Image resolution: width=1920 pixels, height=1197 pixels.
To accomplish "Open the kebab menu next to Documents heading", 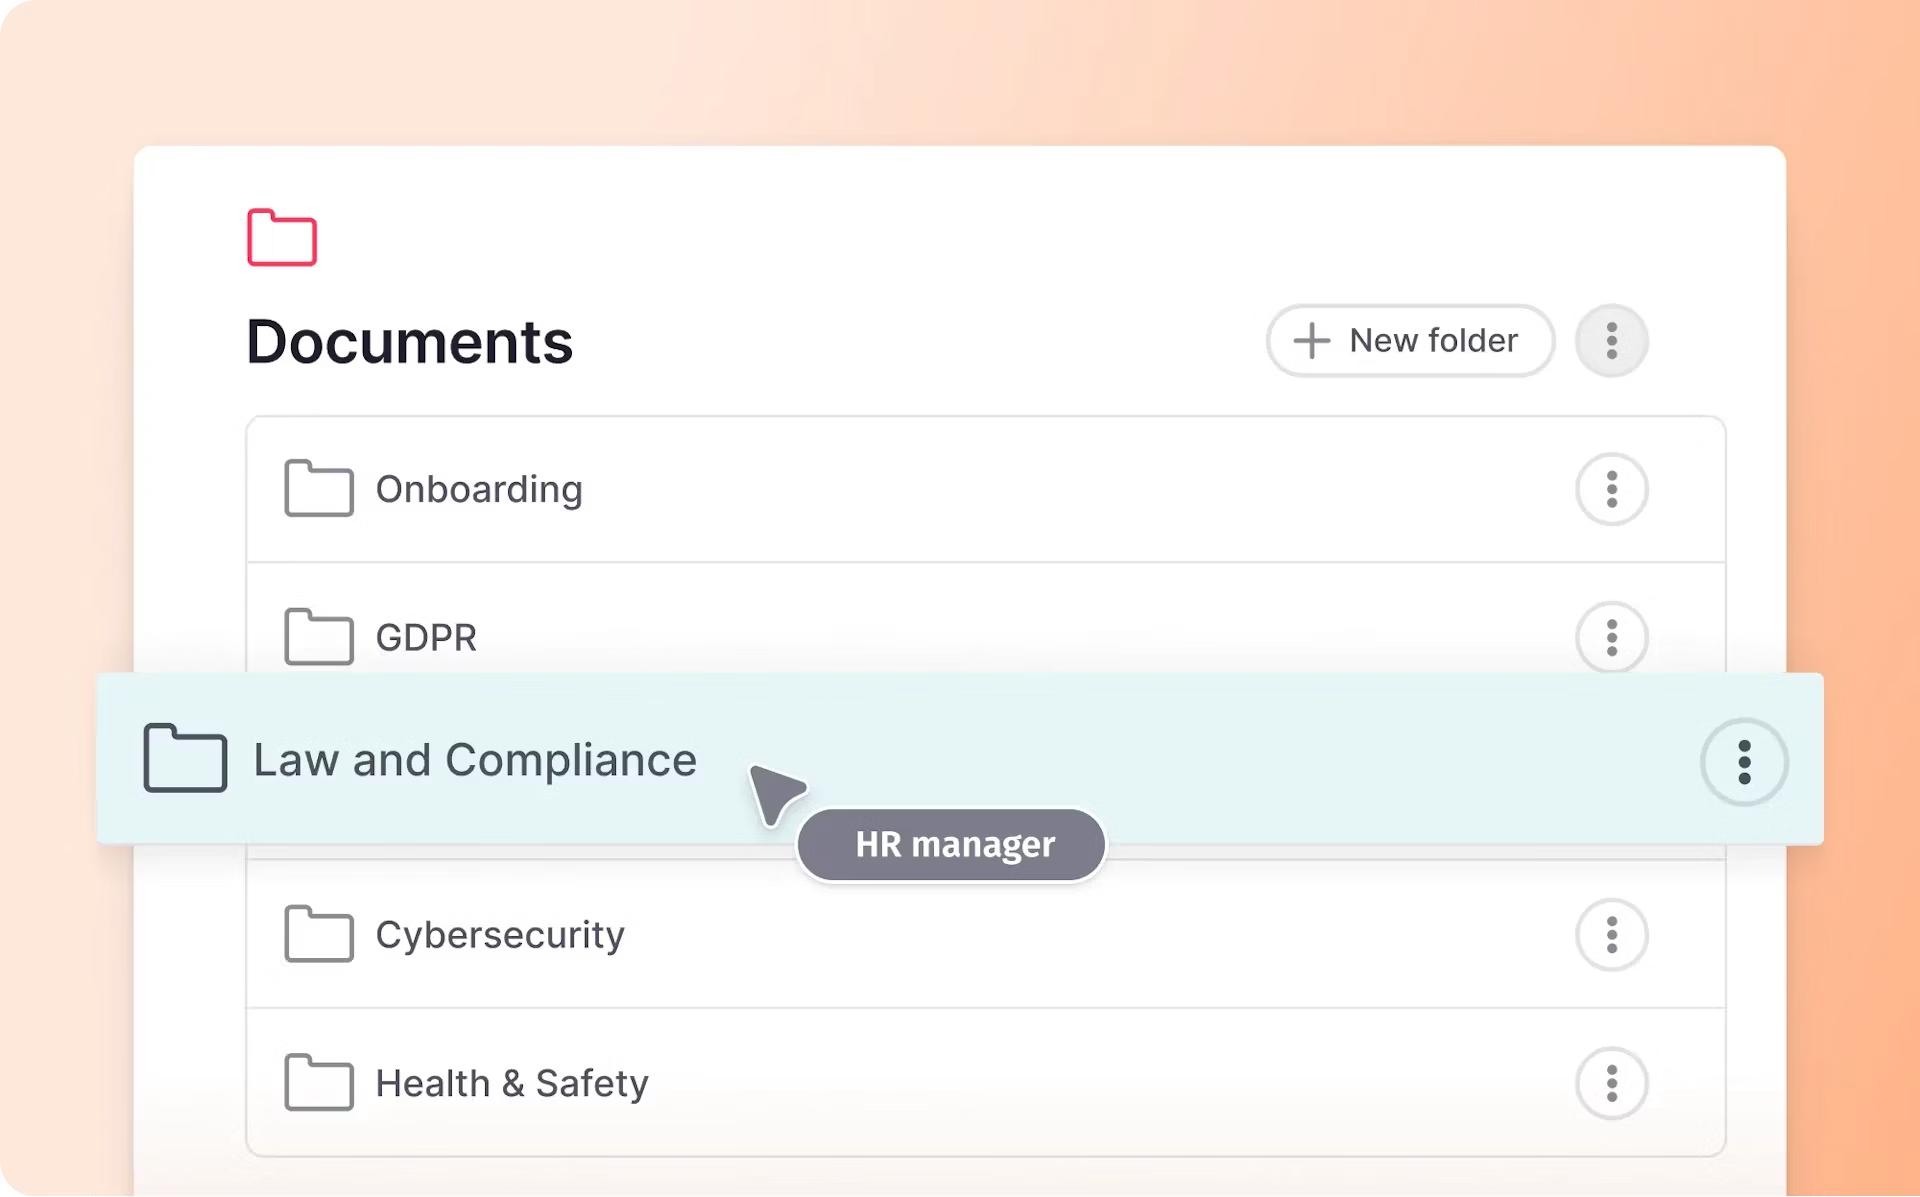I will tap(1610, 340).
